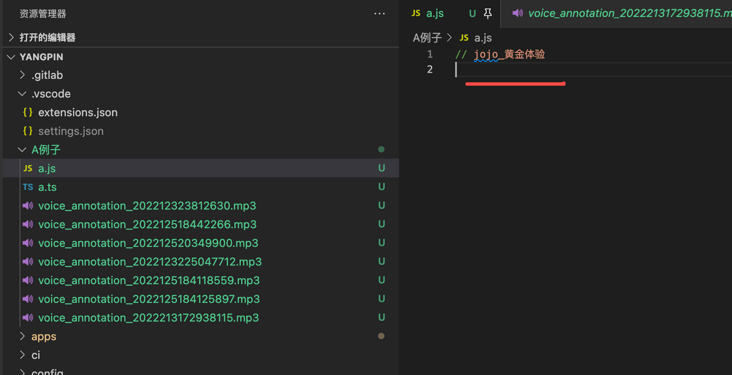Click the 资源管理器 panel title

click(42, 14)
